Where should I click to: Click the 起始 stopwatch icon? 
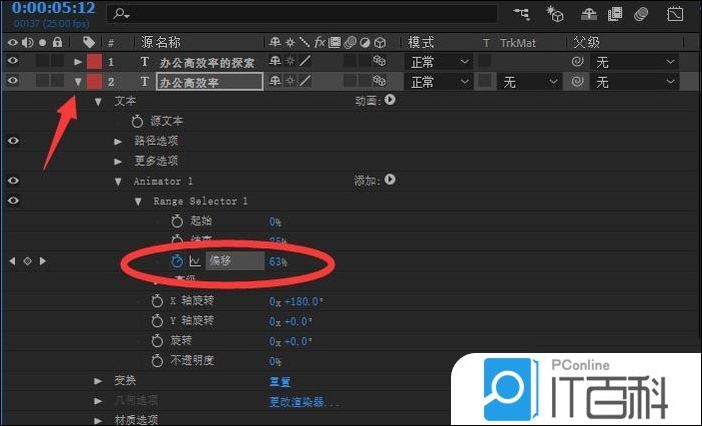(x=177, y=221)
